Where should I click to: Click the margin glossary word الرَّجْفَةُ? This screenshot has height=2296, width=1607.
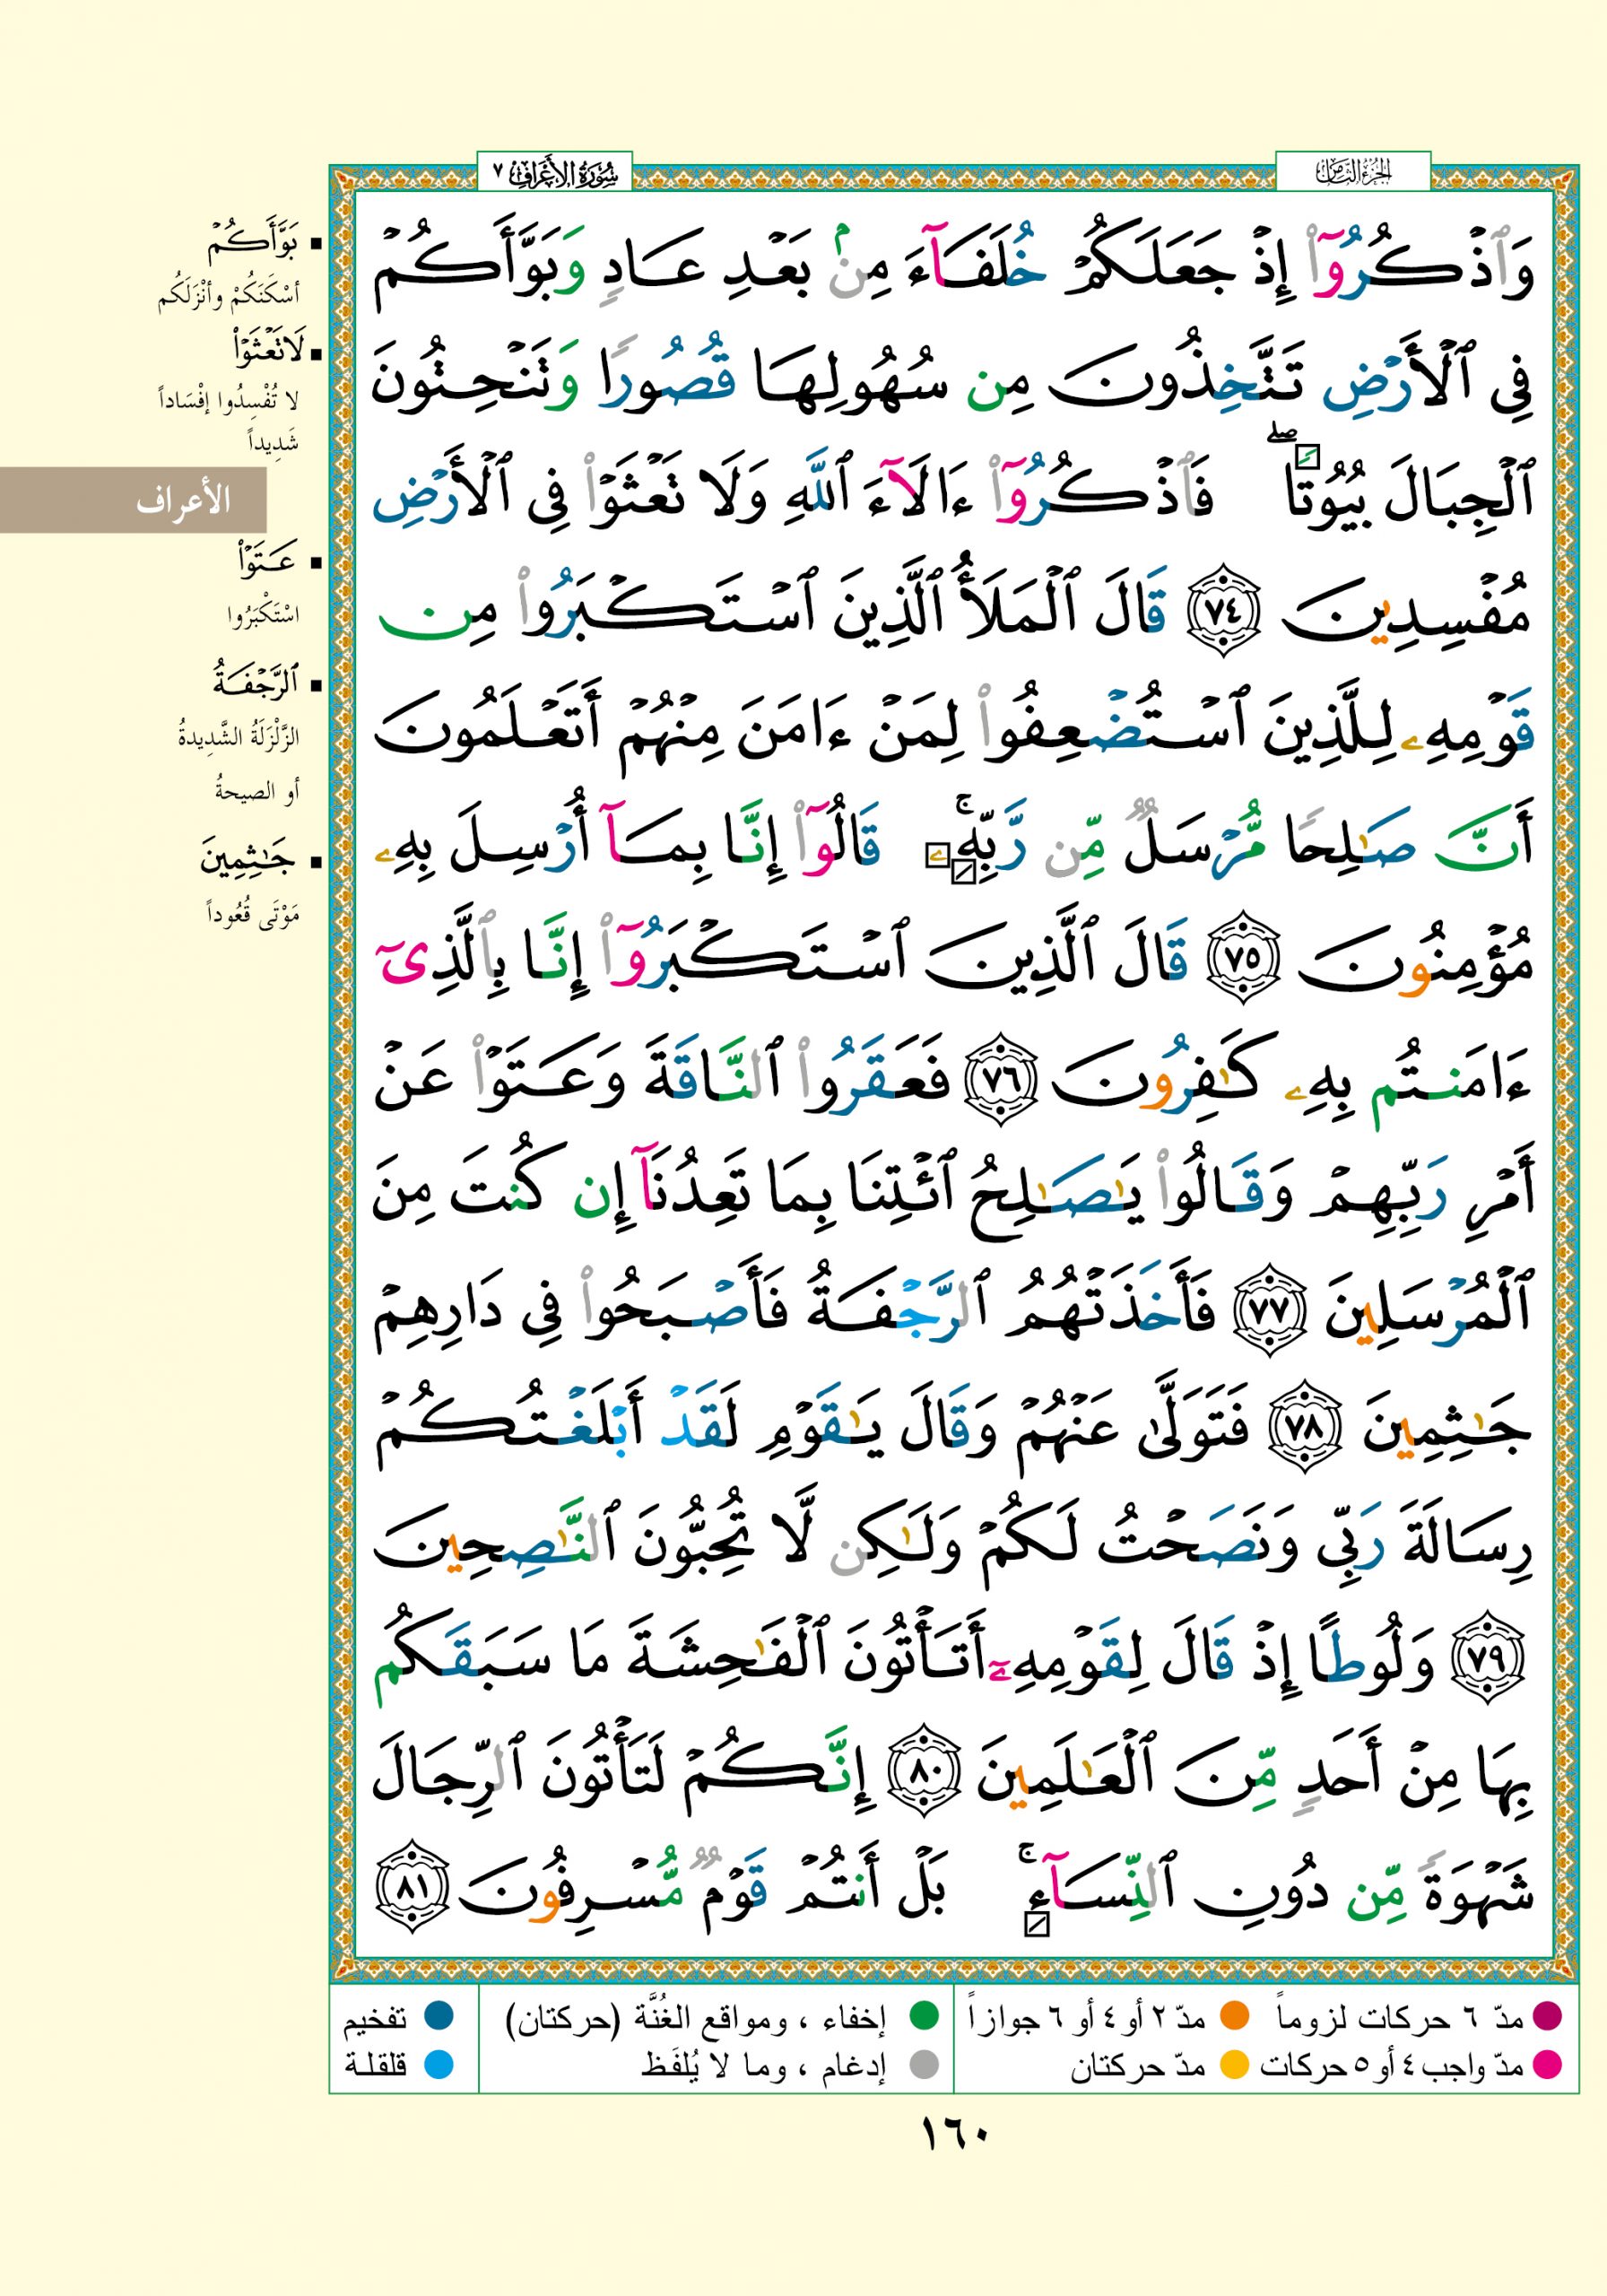[x=254, y=684]
